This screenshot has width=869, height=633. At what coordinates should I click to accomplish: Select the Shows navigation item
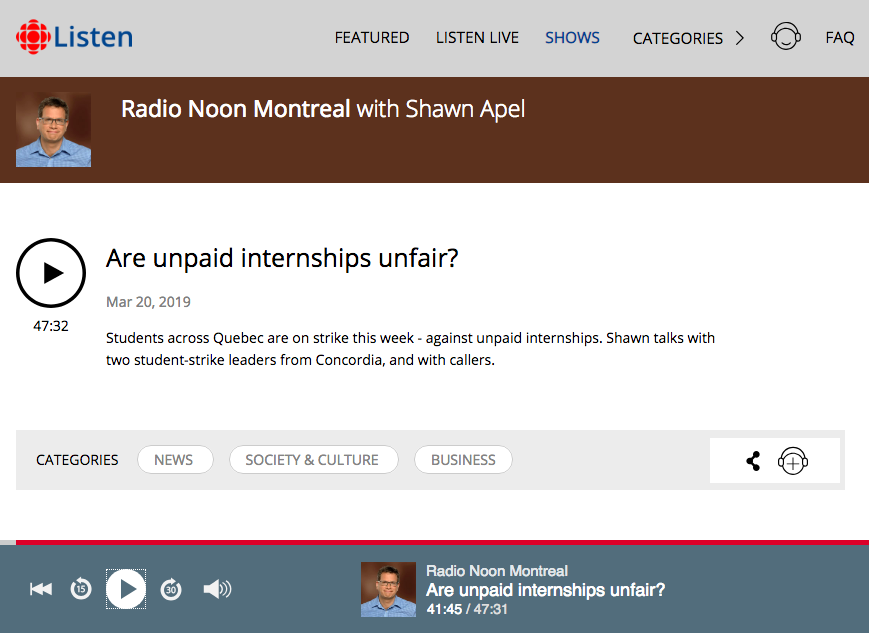click(572, 38)
